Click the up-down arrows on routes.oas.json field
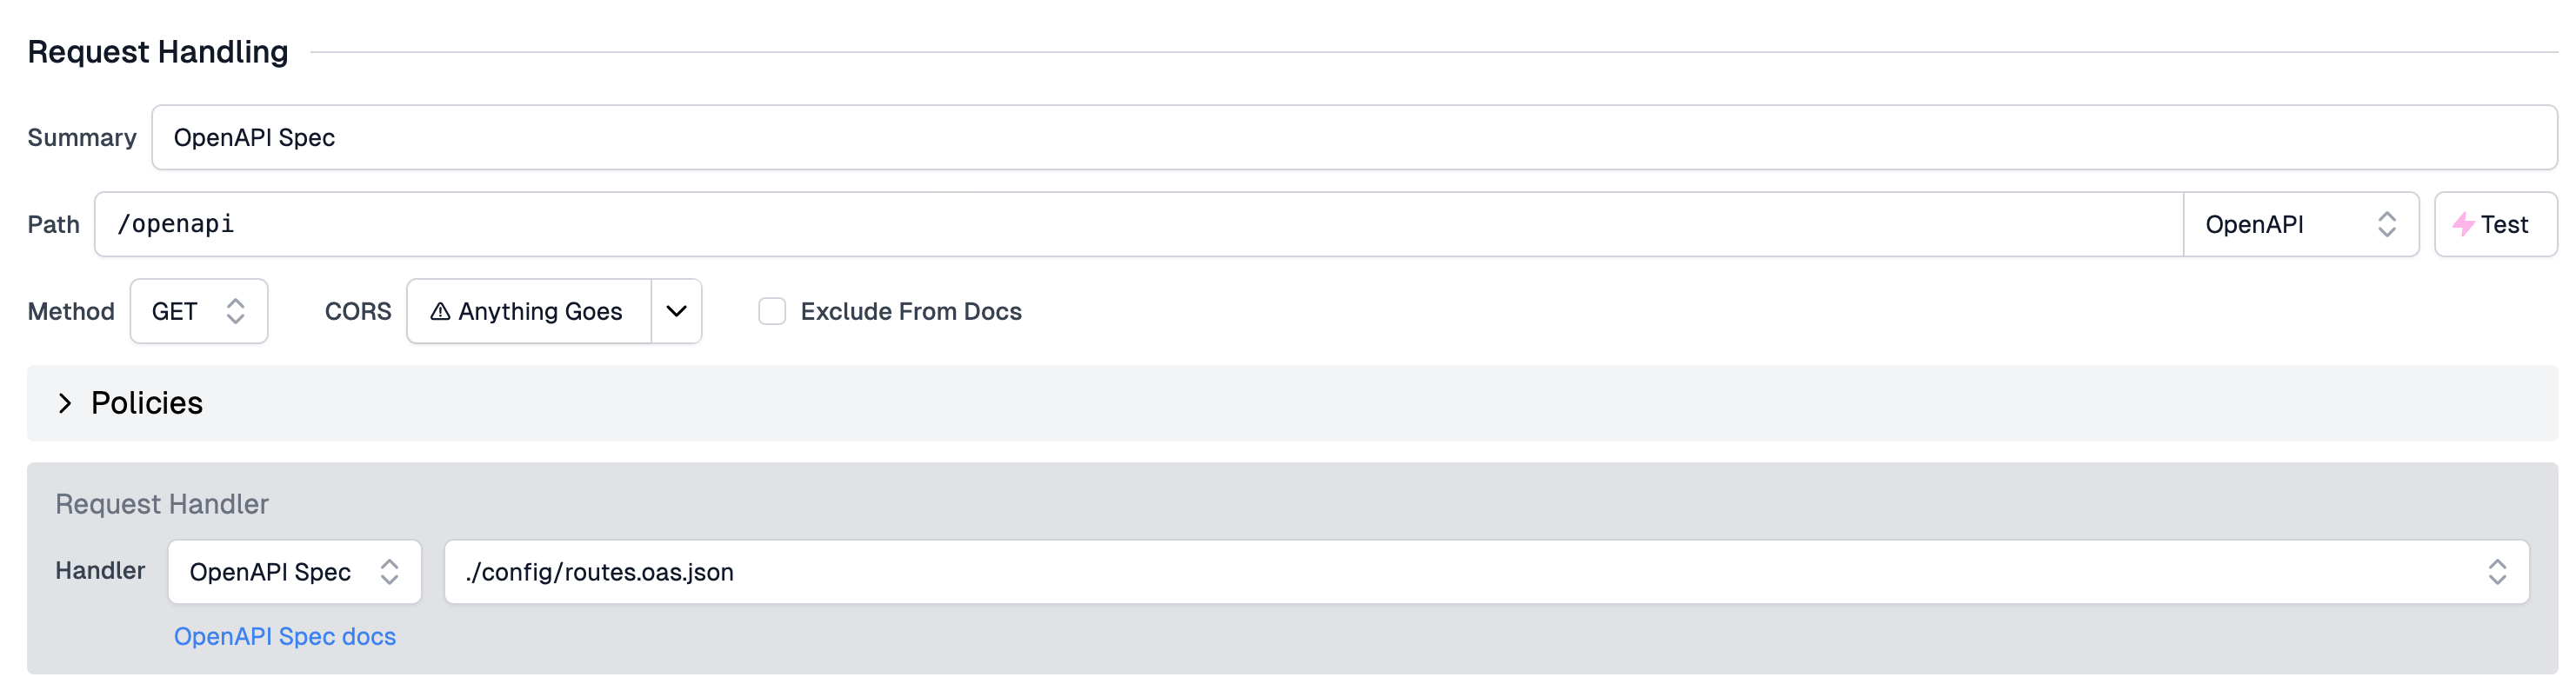Screen dimensions: 2576x697 (2497, 572)
